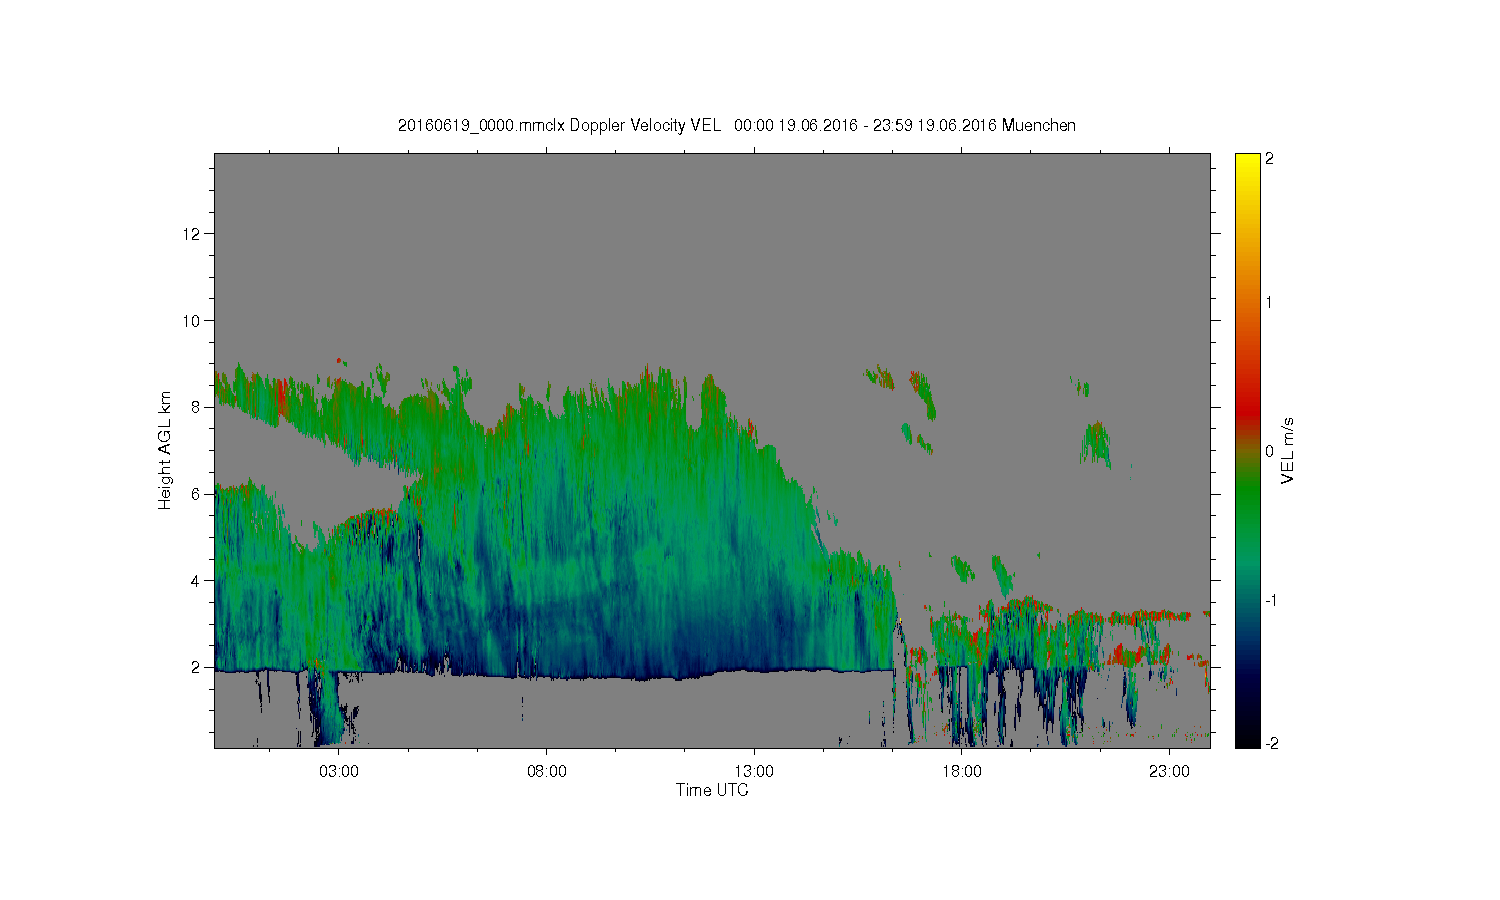Viewport: 1500px width, 900px height.
Task: Click the height tick label 4
Action: pos(196,580)
